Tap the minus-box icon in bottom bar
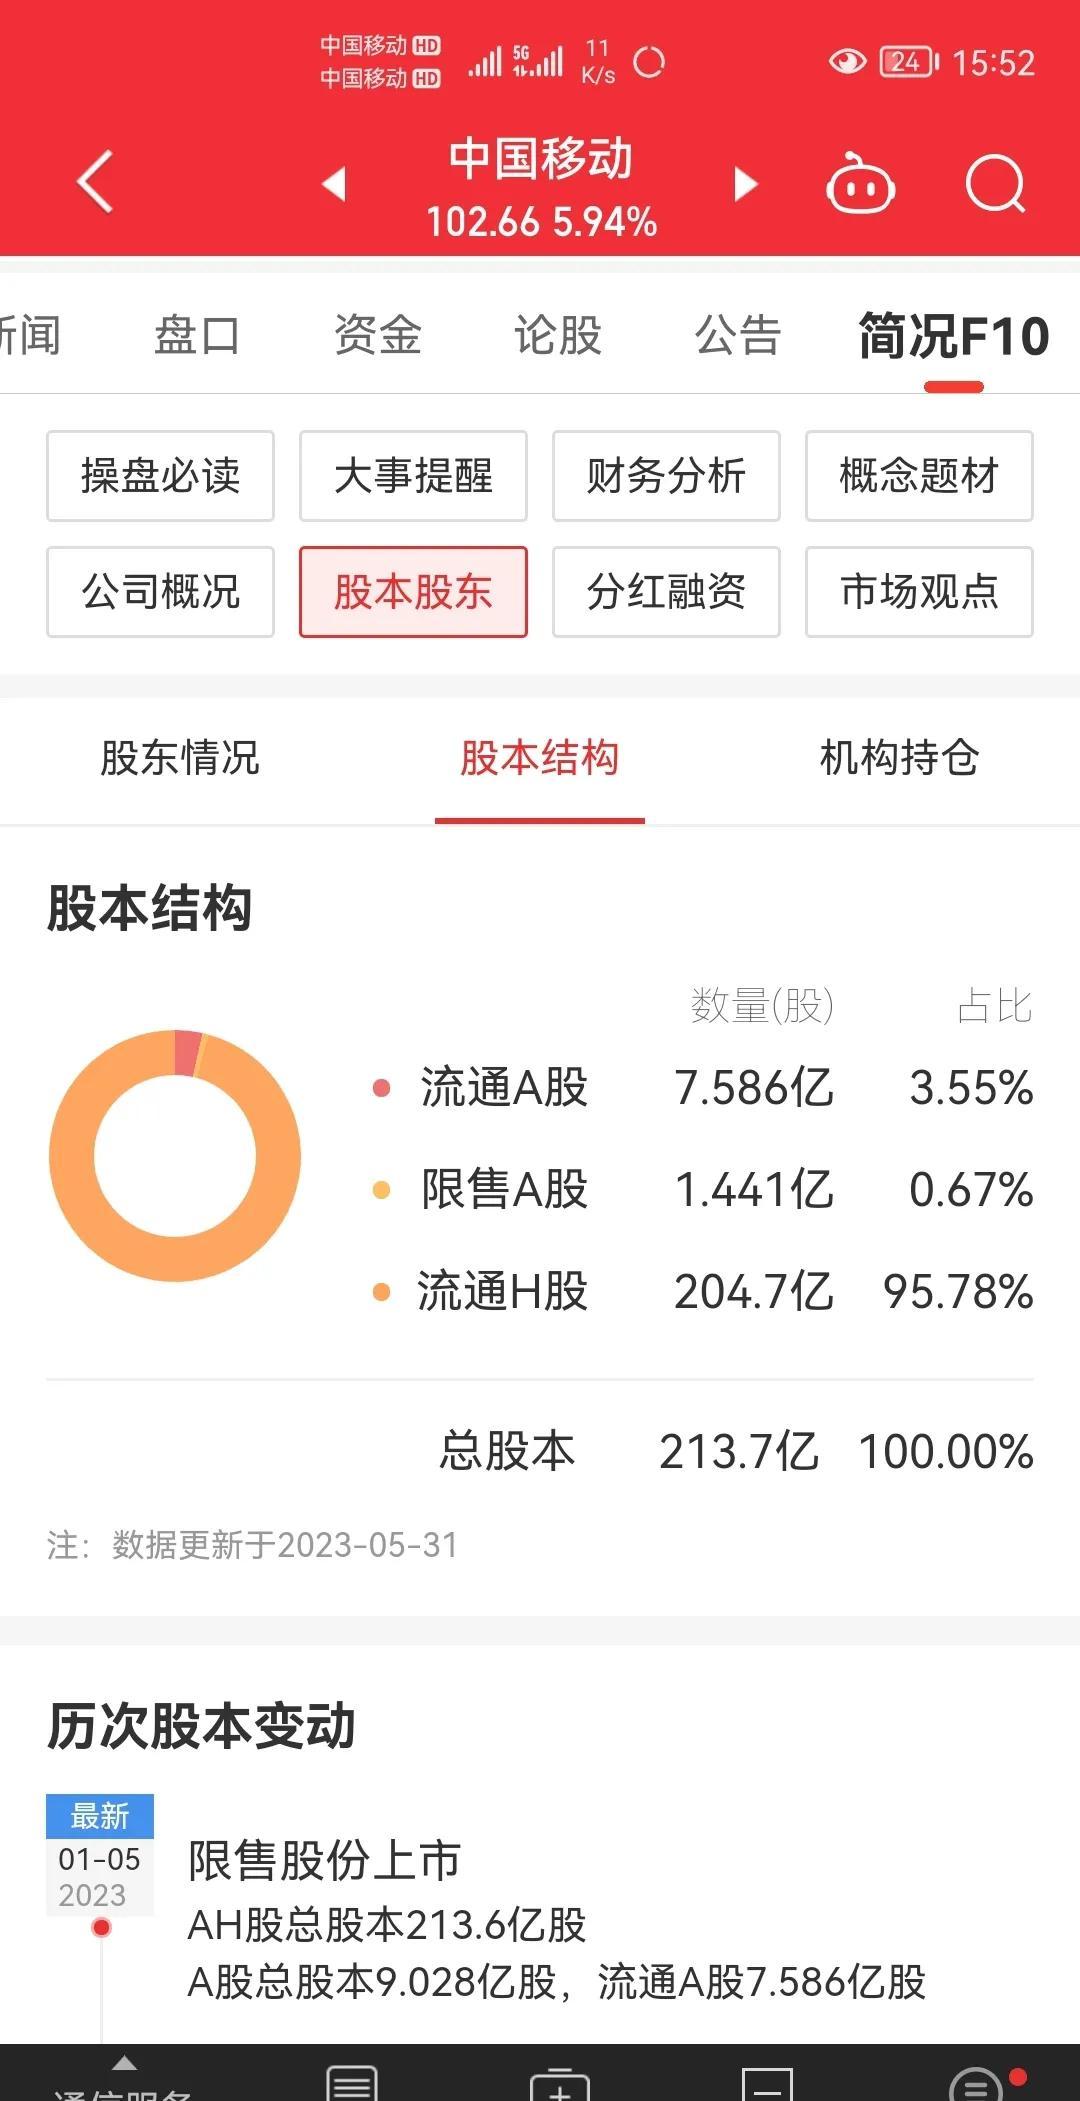This screenshot has height=2101, width=1080. [767, 2084]
